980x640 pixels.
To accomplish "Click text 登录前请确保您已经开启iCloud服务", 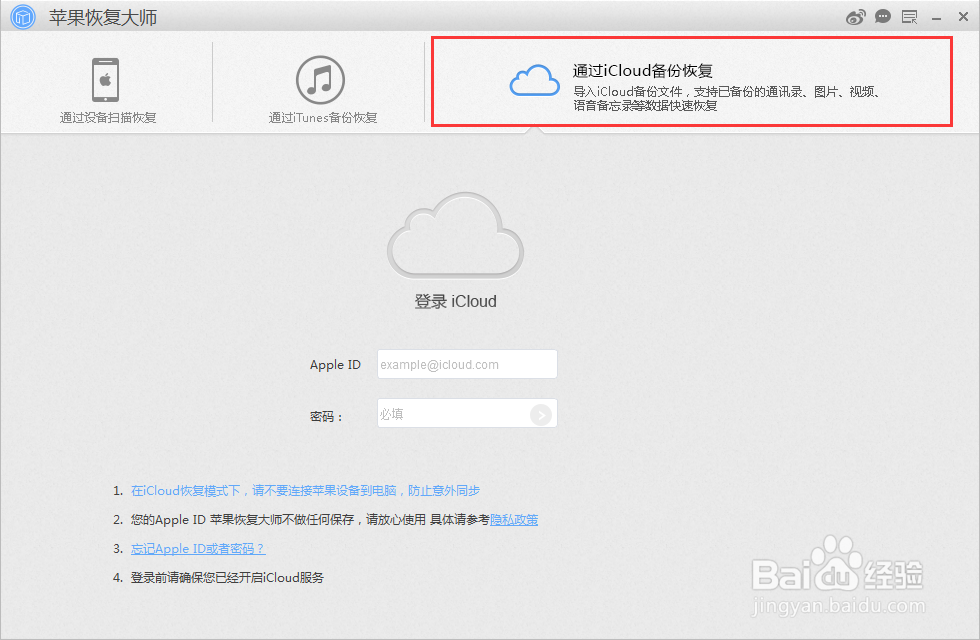I will (227, 578).
